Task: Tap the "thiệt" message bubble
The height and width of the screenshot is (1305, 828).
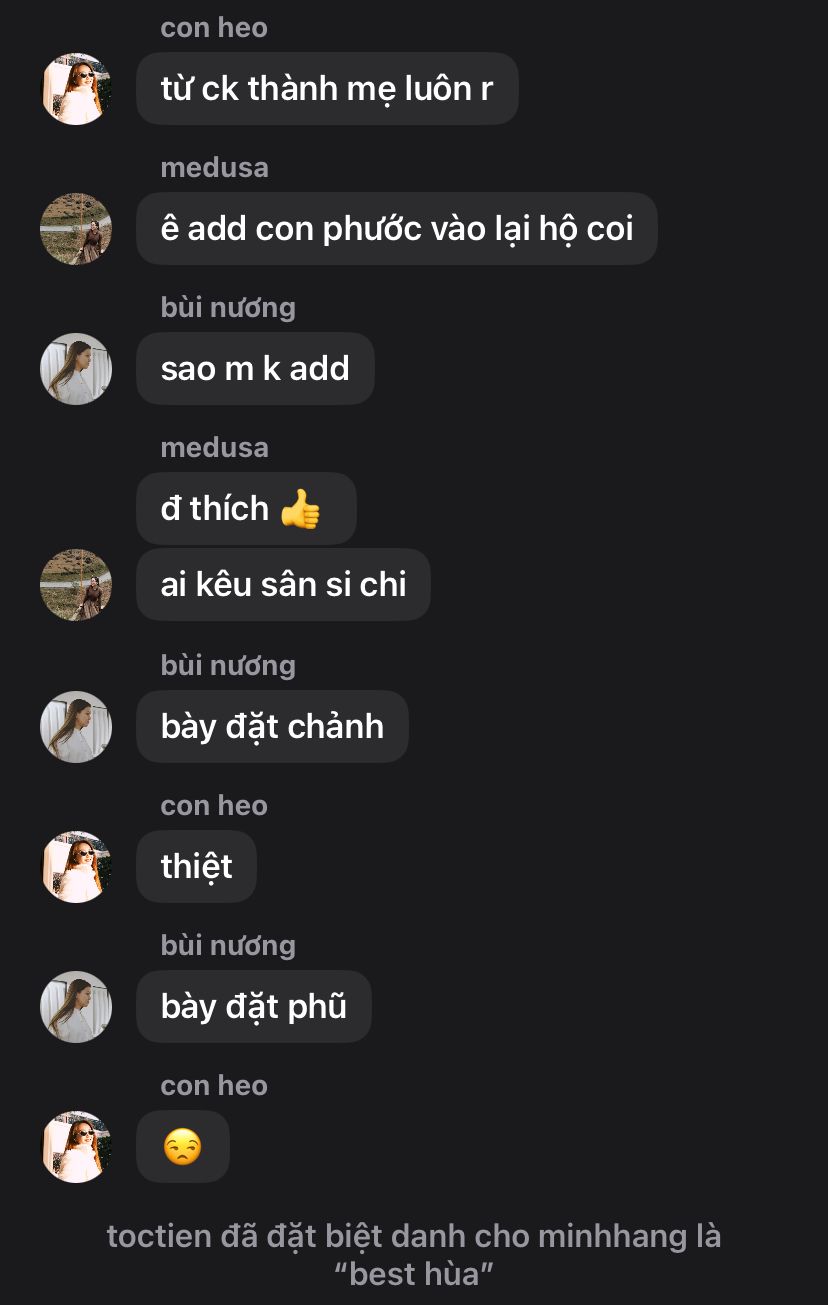Action: coord(196,867)
